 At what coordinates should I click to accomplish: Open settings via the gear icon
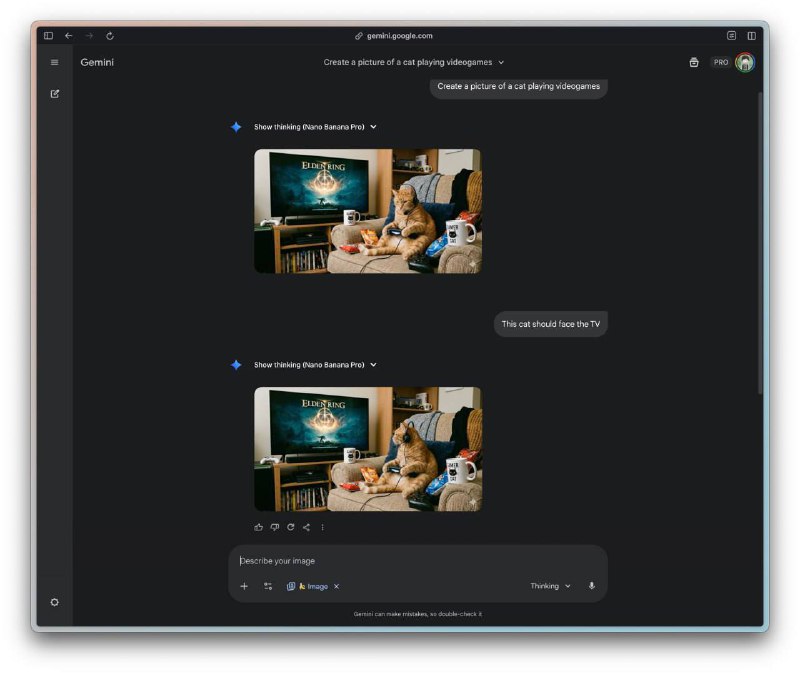point(55,602)
